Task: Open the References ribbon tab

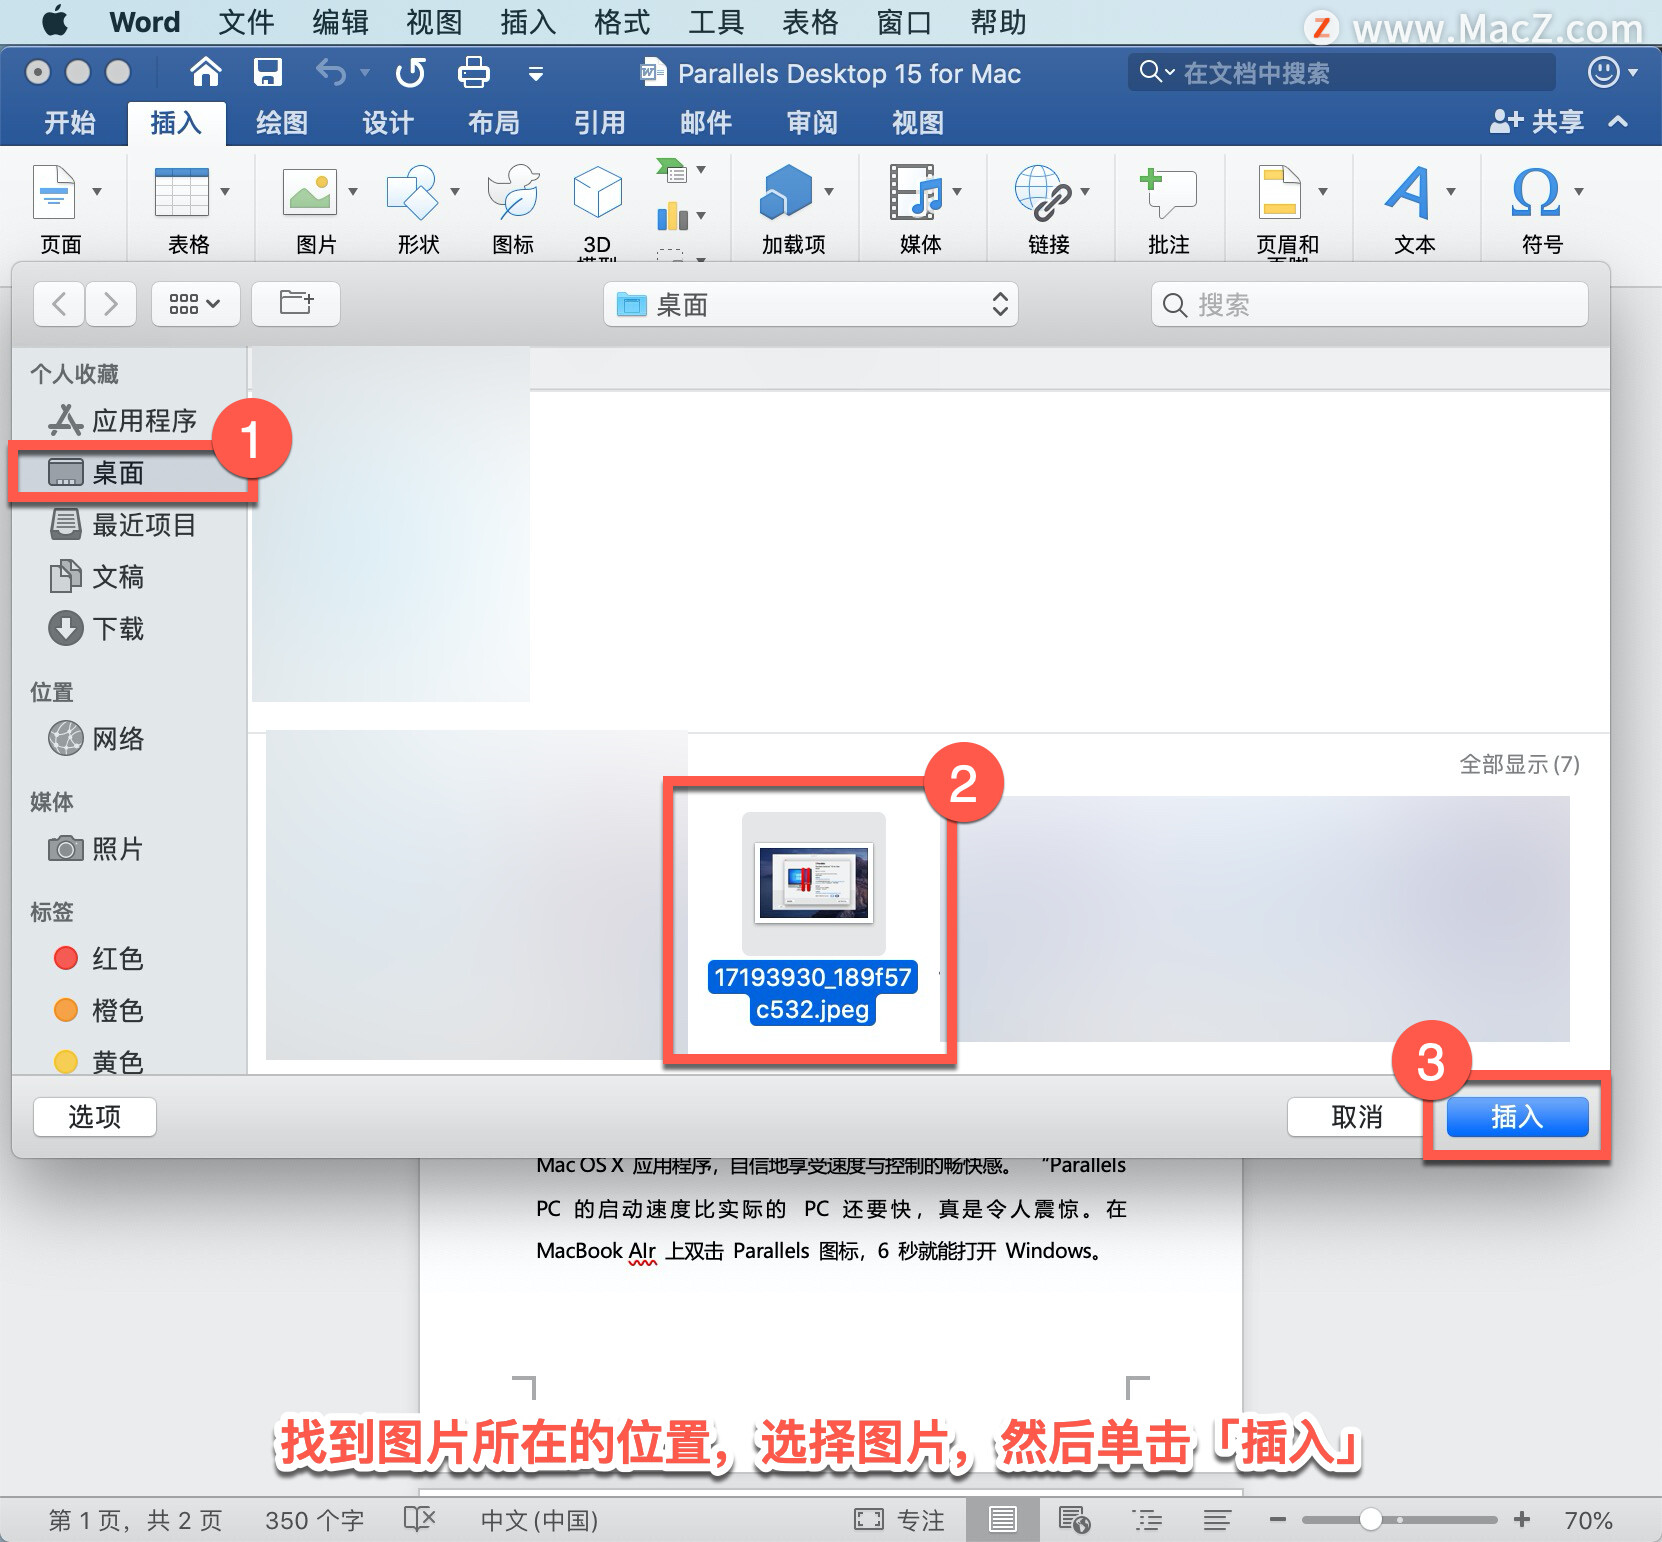Action: coord(599,122)
